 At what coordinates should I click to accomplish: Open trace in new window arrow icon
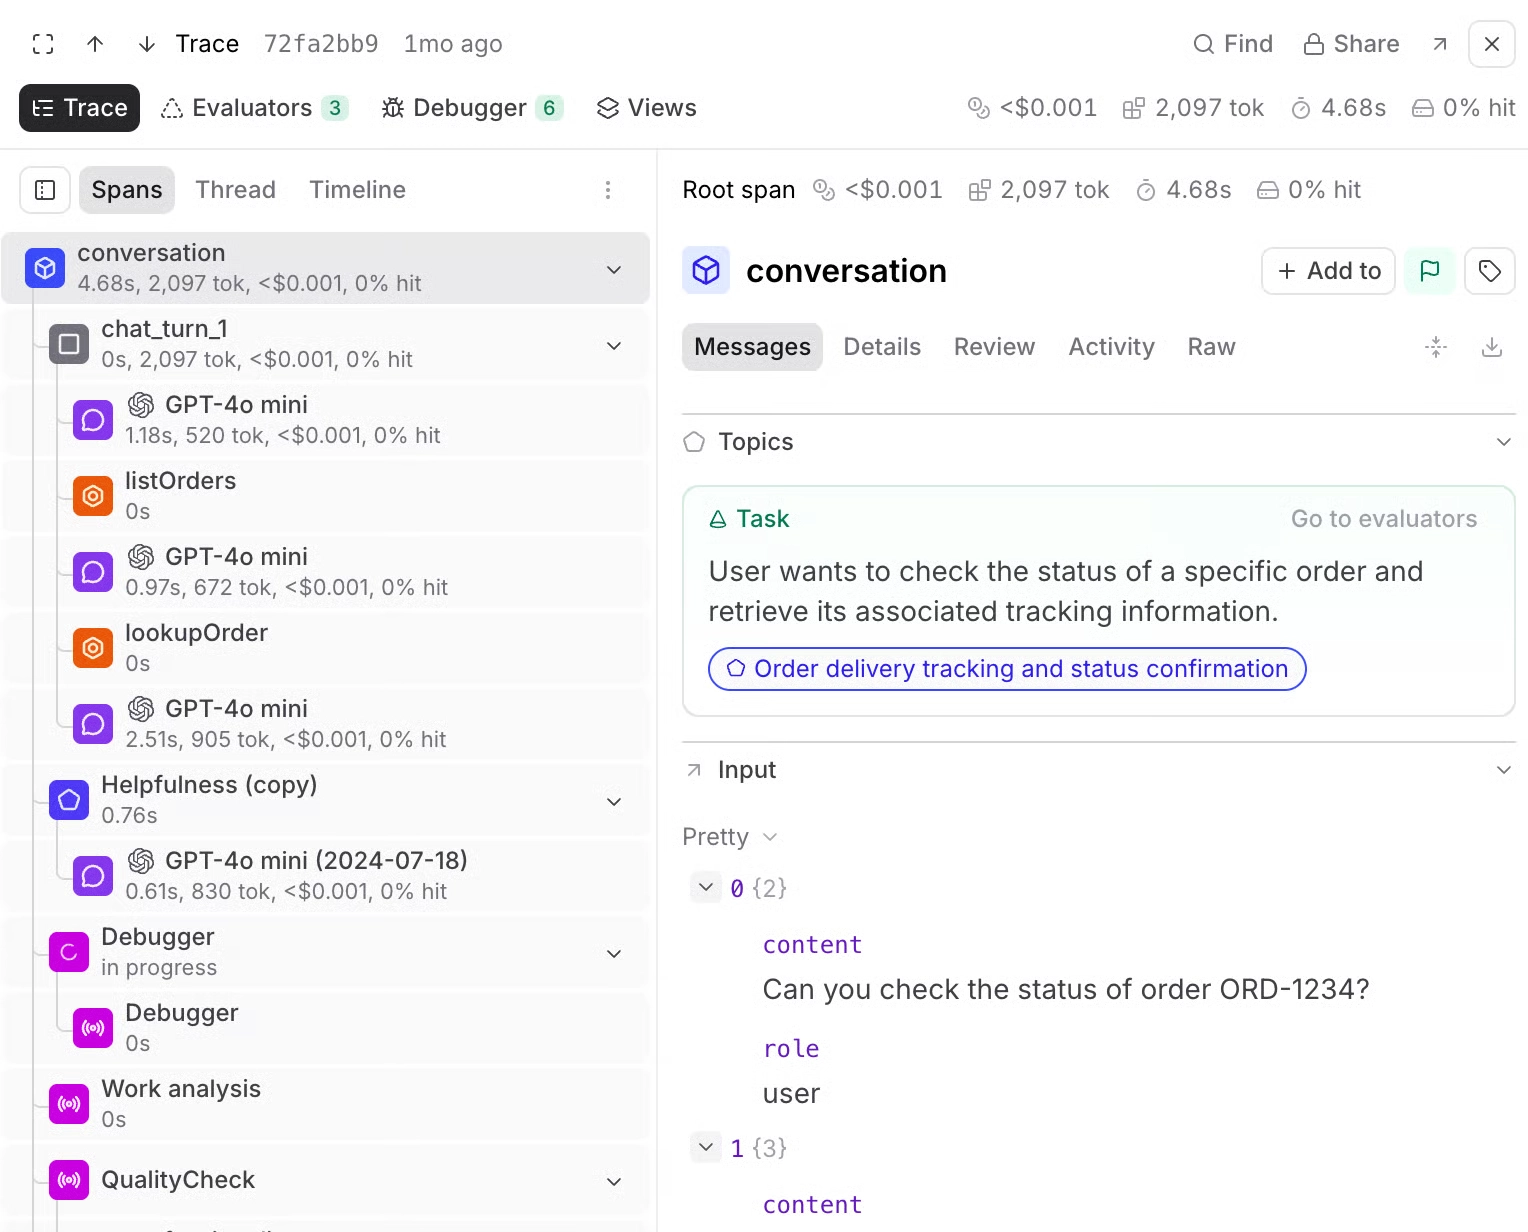(1440, 44)
